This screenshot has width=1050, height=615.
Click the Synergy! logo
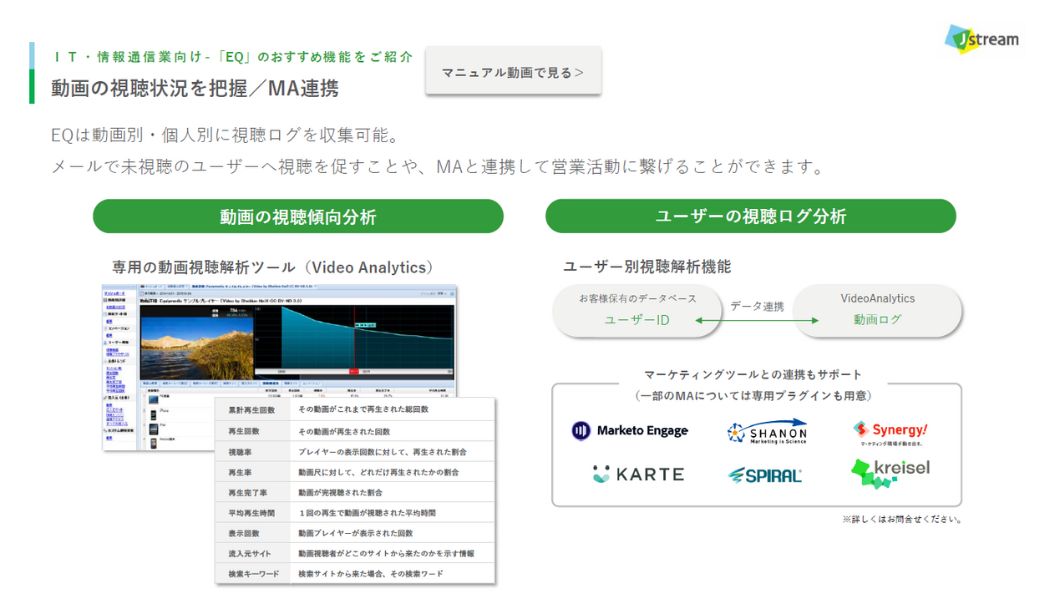[891, 432]
